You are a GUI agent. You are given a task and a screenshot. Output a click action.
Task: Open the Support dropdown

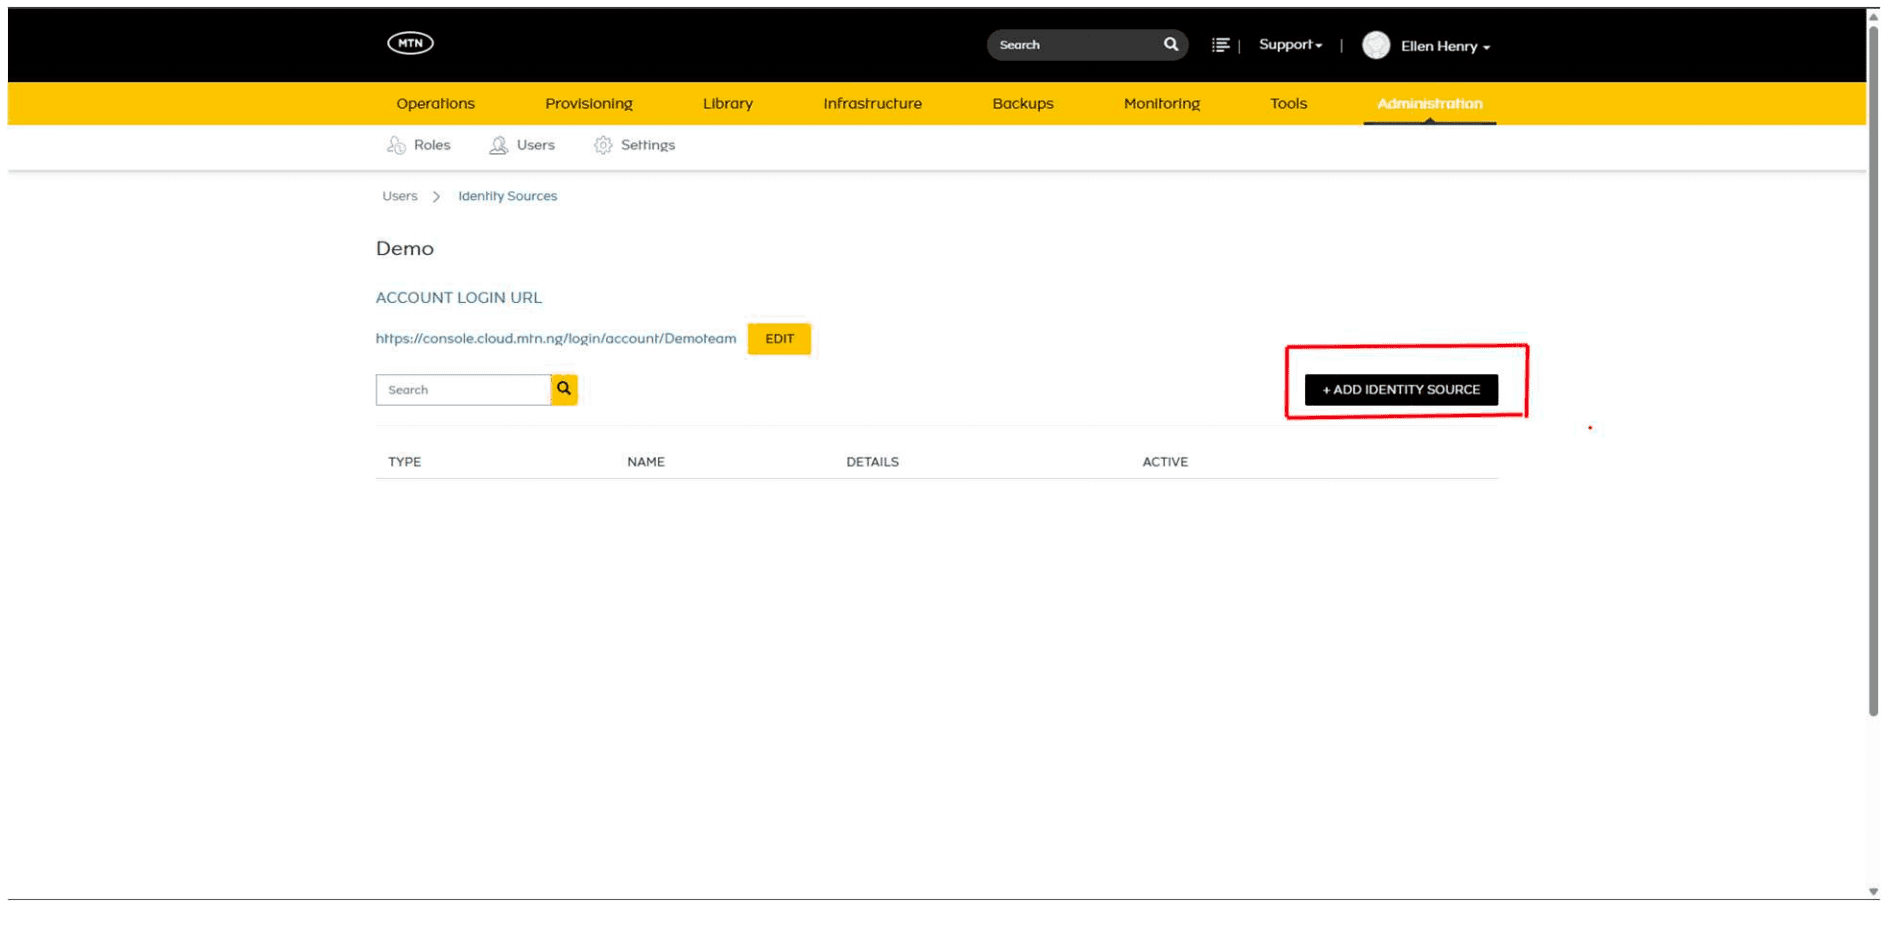[1290, 45]
